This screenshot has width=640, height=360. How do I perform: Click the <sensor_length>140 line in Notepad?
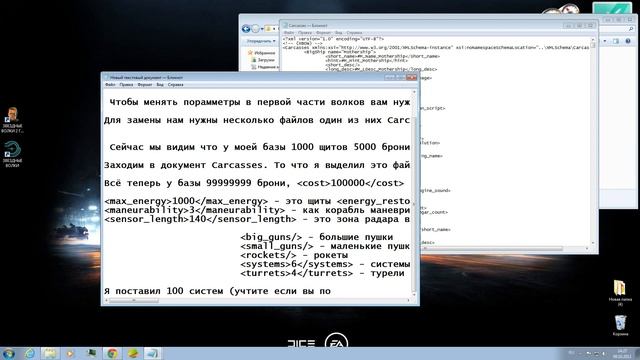[x=257, y=219]
